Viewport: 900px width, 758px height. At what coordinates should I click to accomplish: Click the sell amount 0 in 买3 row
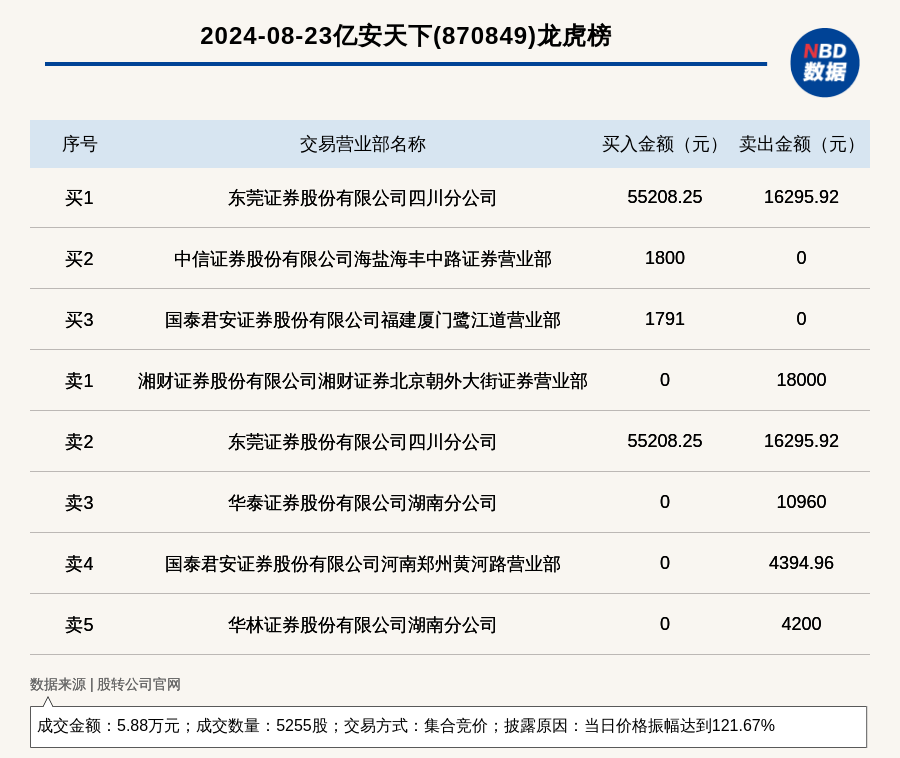pos(801,319)
